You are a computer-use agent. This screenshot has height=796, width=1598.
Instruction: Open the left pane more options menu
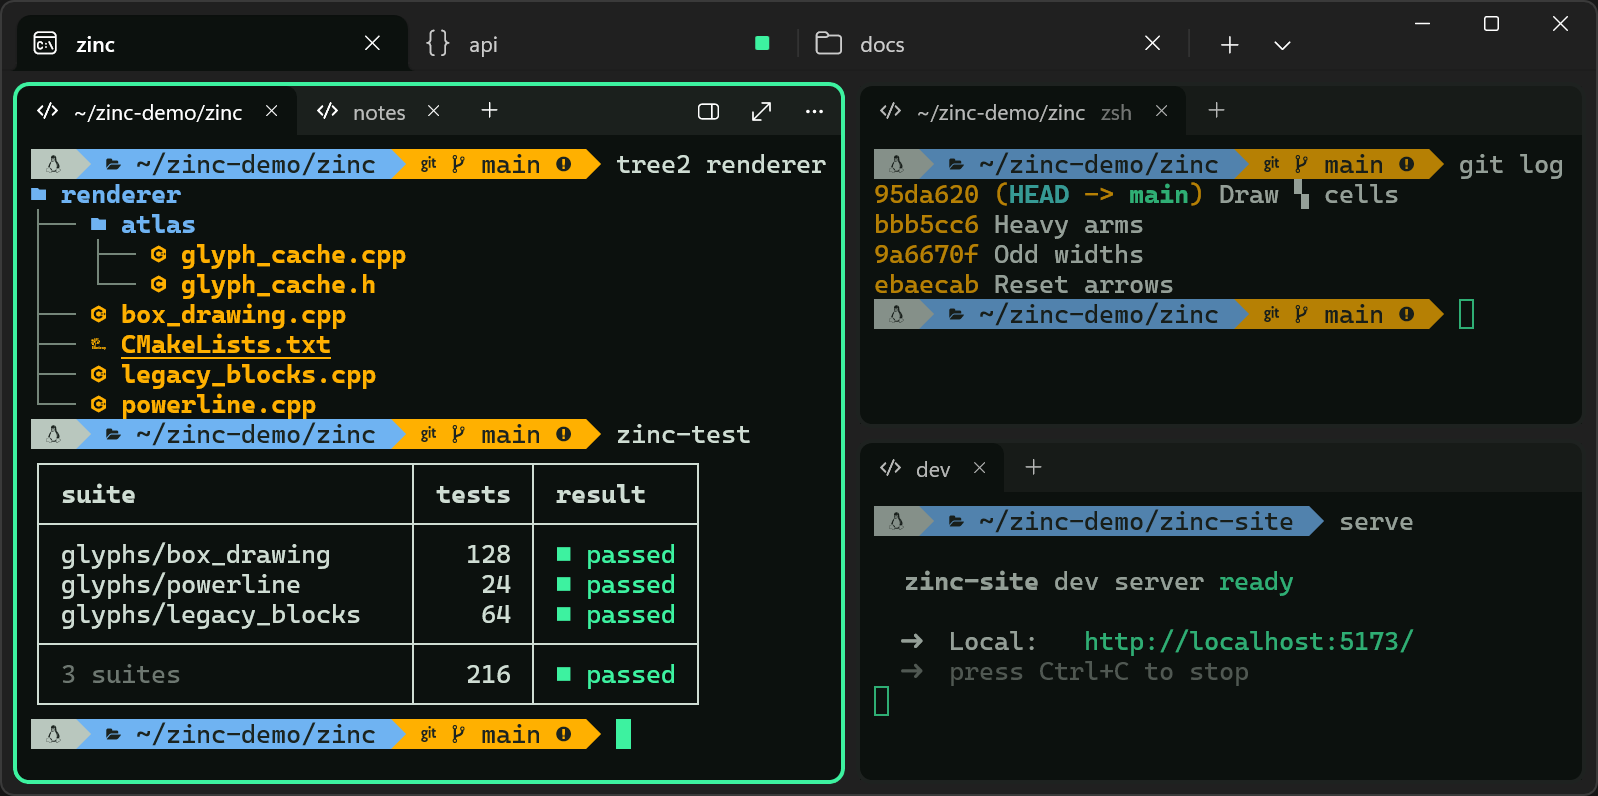(x=814, y=111)
